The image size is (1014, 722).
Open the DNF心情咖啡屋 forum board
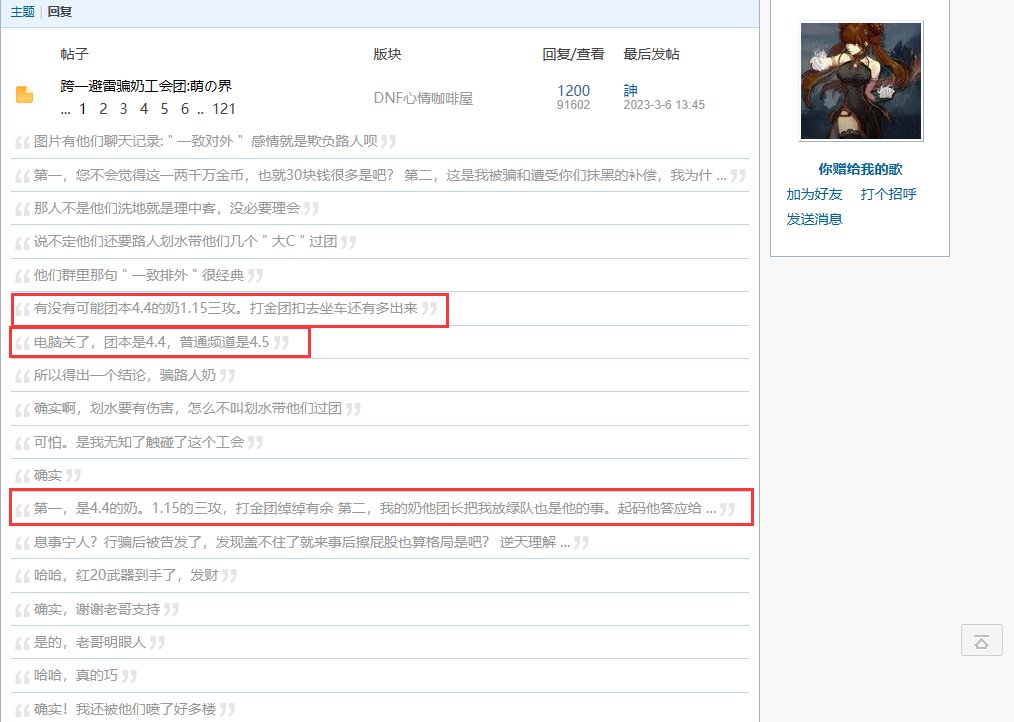pos(422,98)
